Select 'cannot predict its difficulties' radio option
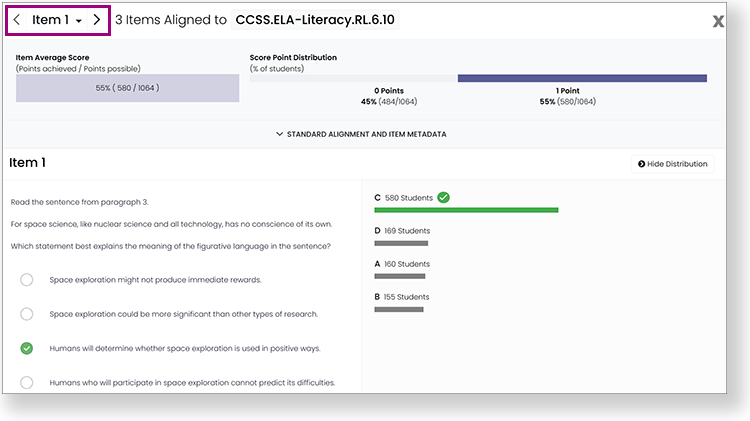750x421 pixels. coord(27,382)
